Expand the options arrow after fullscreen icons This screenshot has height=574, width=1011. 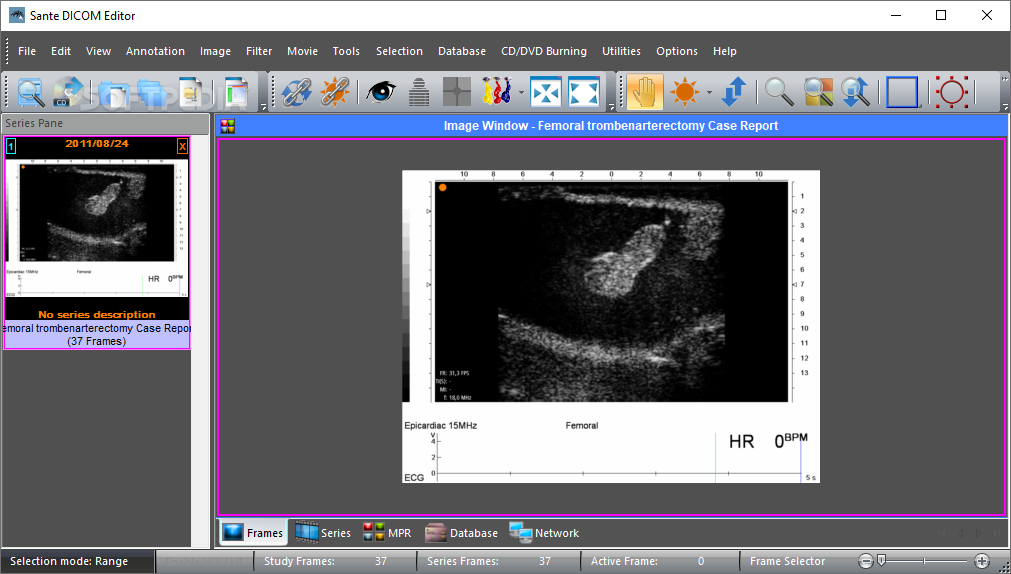[611, 106]
